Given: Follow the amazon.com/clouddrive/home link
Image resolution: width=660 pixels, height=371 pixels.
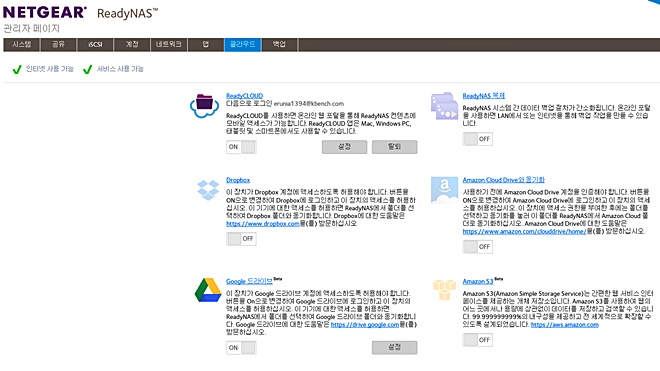Looking at the screenshot, I should [524, 232].
